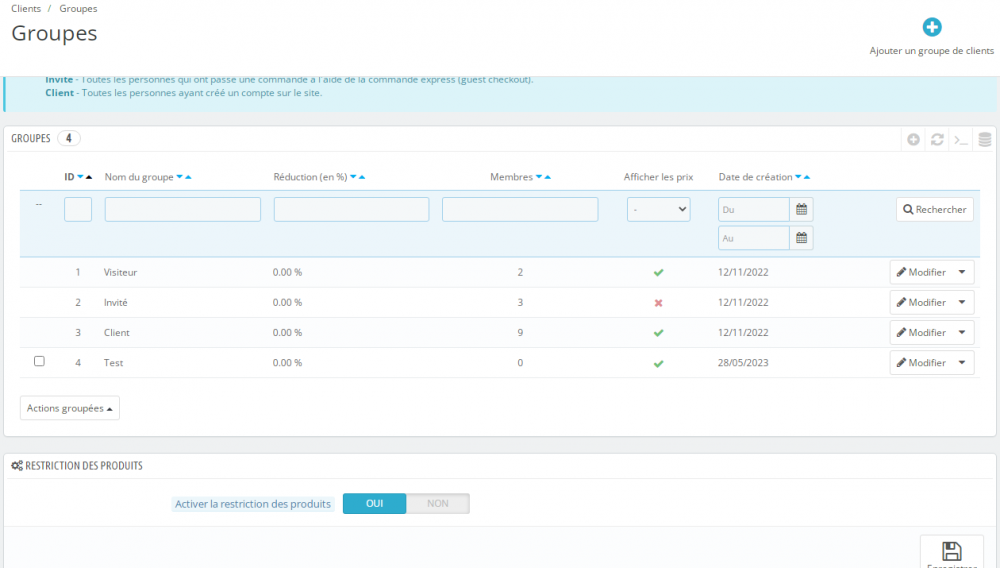Click Rechercher button
Viewport: 1000px width, 568px height.
coord(934,209)
